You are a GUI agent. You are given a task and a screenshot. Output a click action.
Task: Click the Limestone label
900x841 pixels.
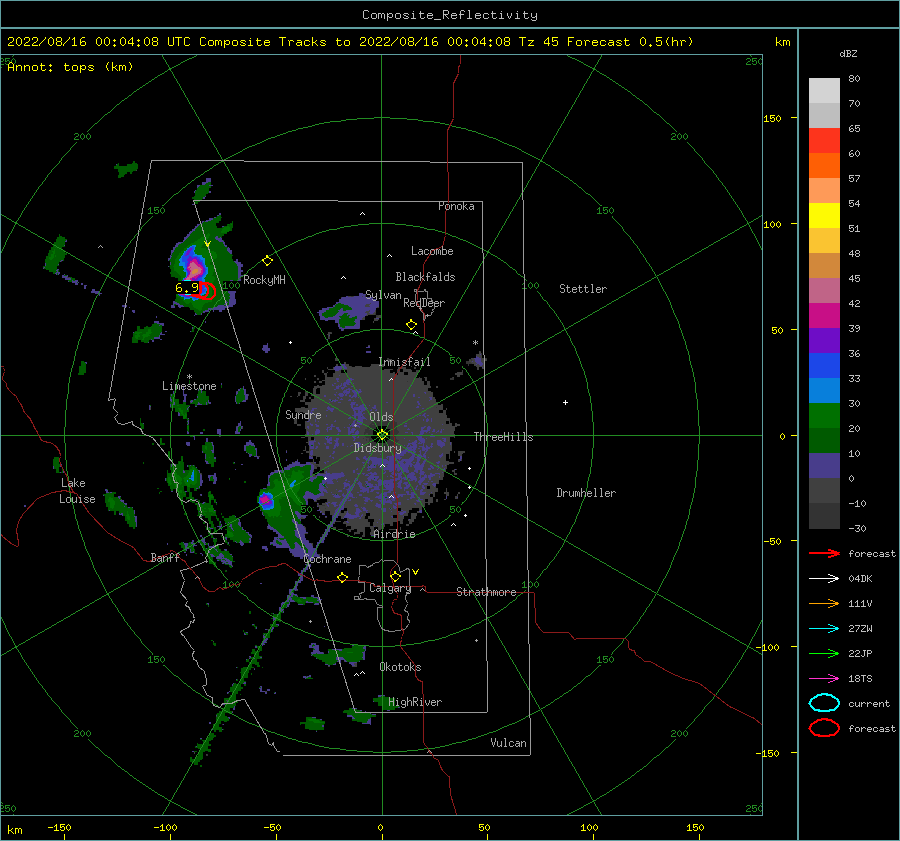click(x=189, y=386)
